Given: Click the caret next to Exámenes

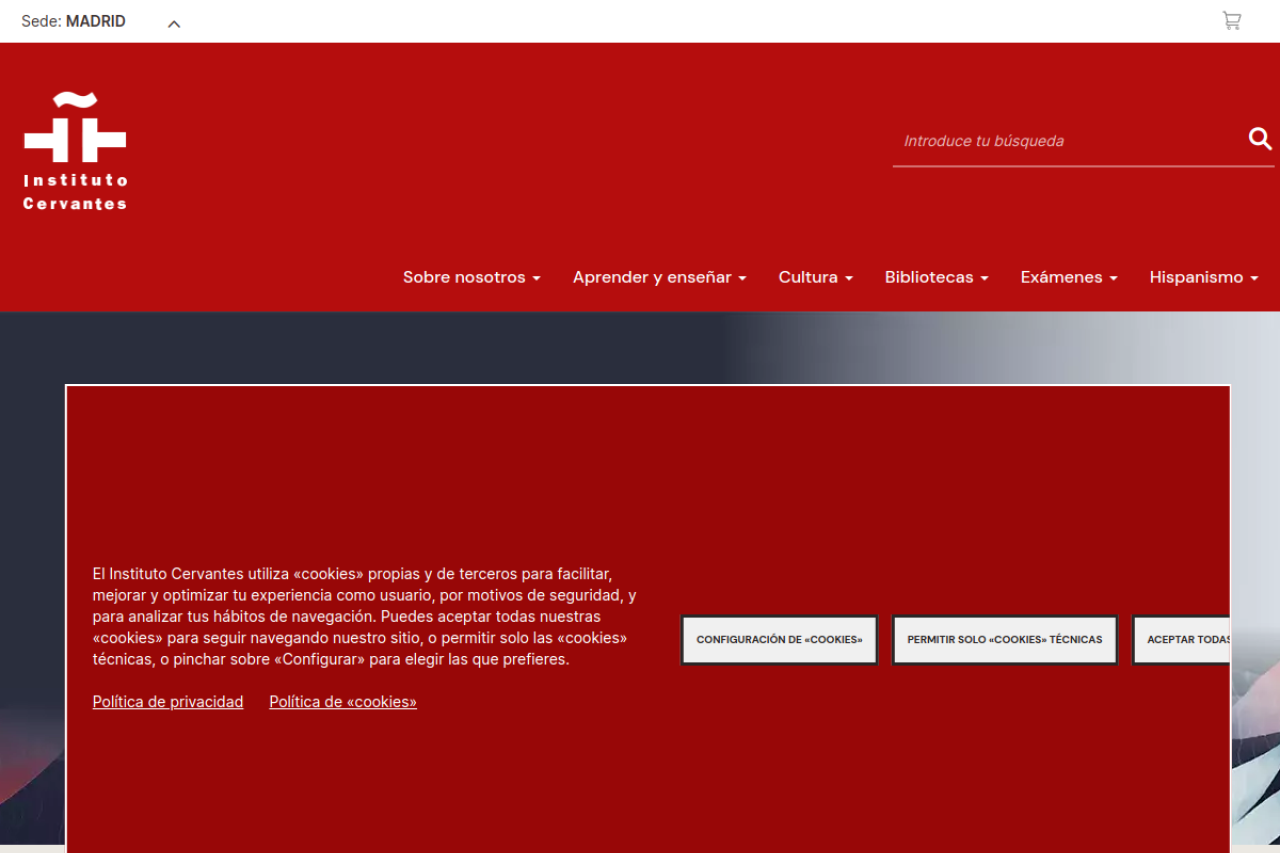Looking at the screenshot, I should coord(1113,278).
